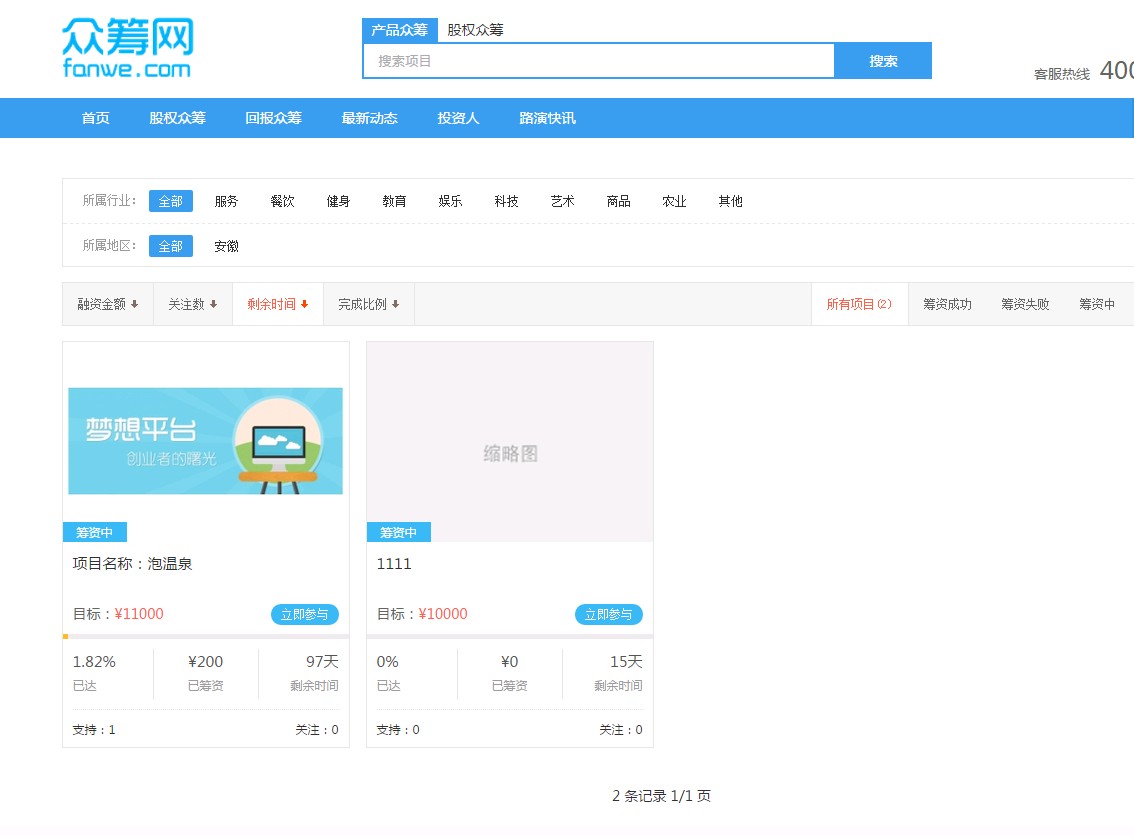
Task: Click the 筹资中 badge on 1111 card
Action: point(398,531)
